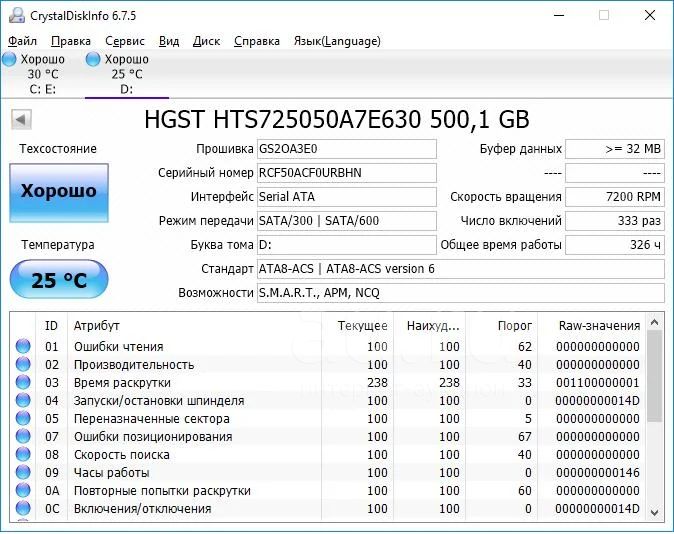674x534 pixels.
Task: Open the Сервис menu
Action: pos(125,41)
